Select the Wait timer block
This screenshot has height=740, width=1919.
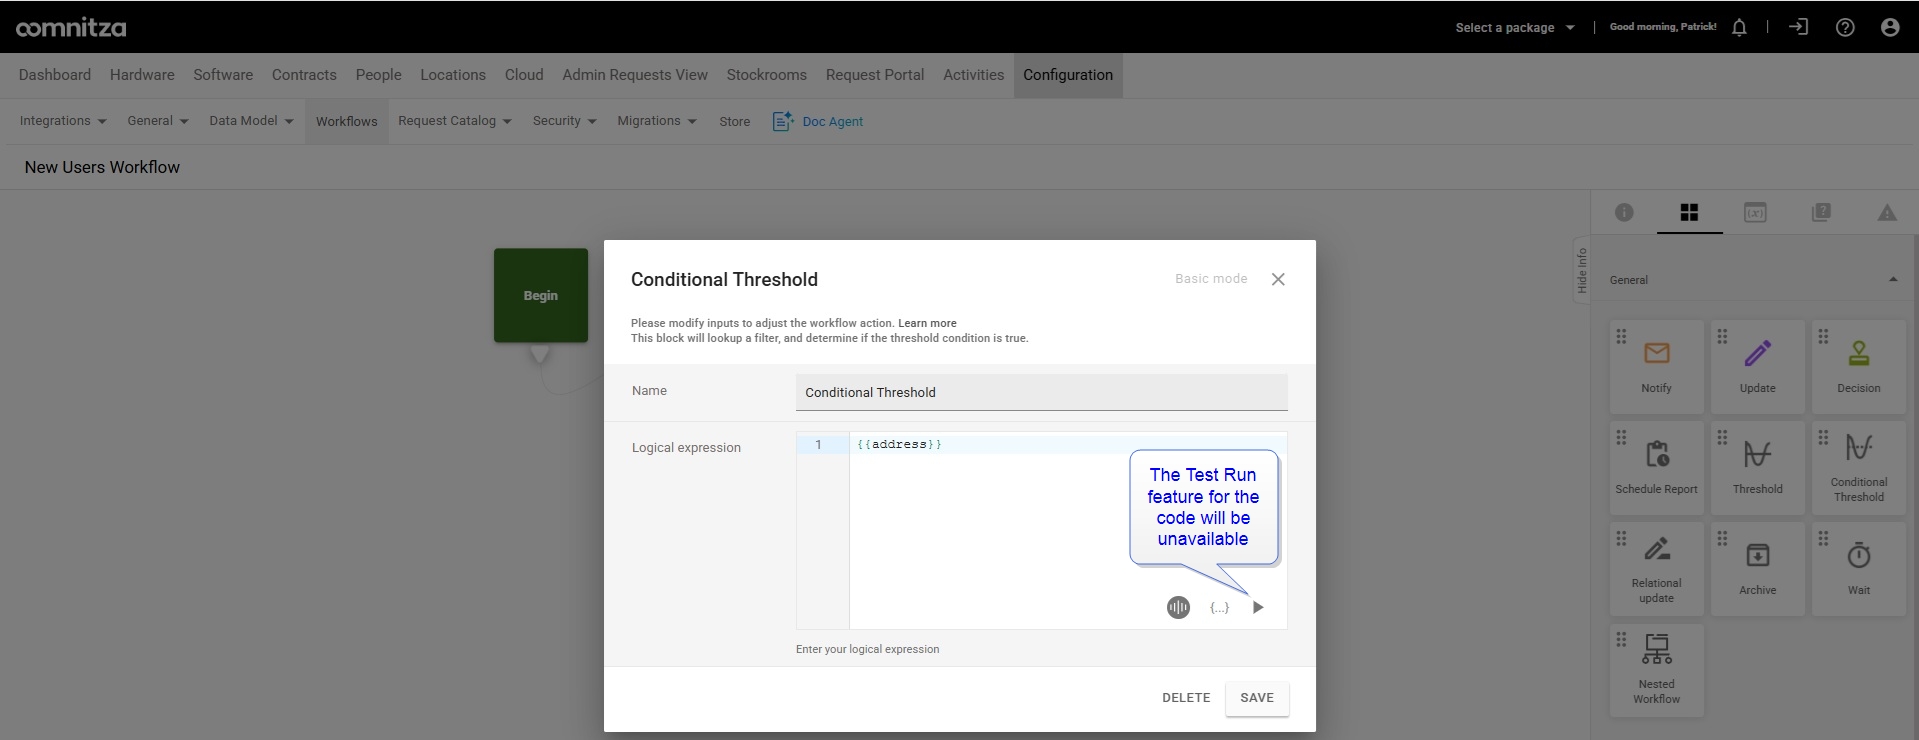click(1858, 569)
